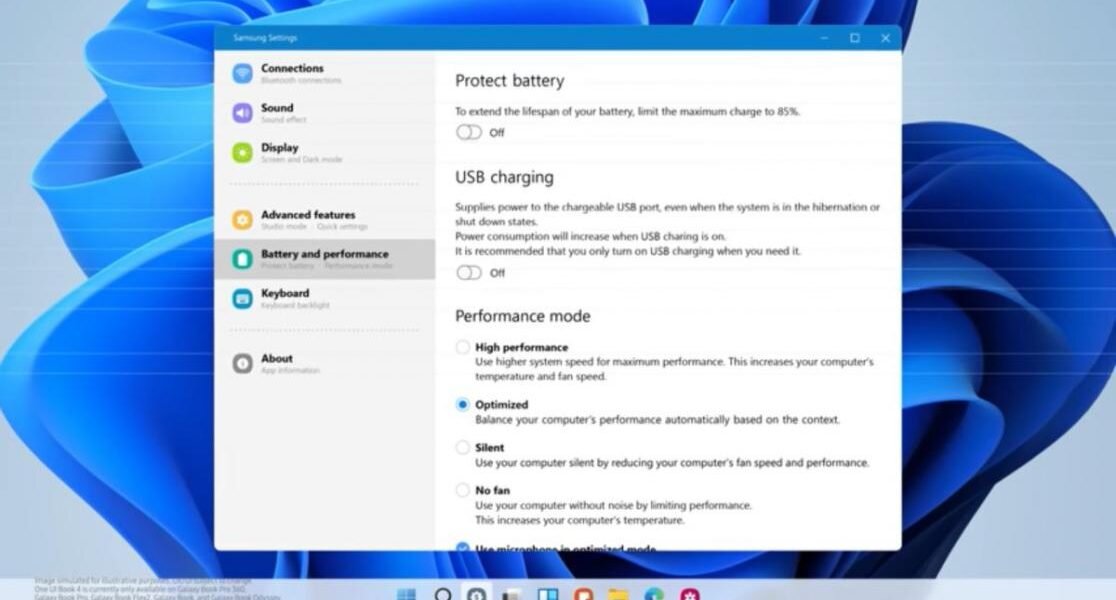Select the Battery and performance menu item

[325, 259]
